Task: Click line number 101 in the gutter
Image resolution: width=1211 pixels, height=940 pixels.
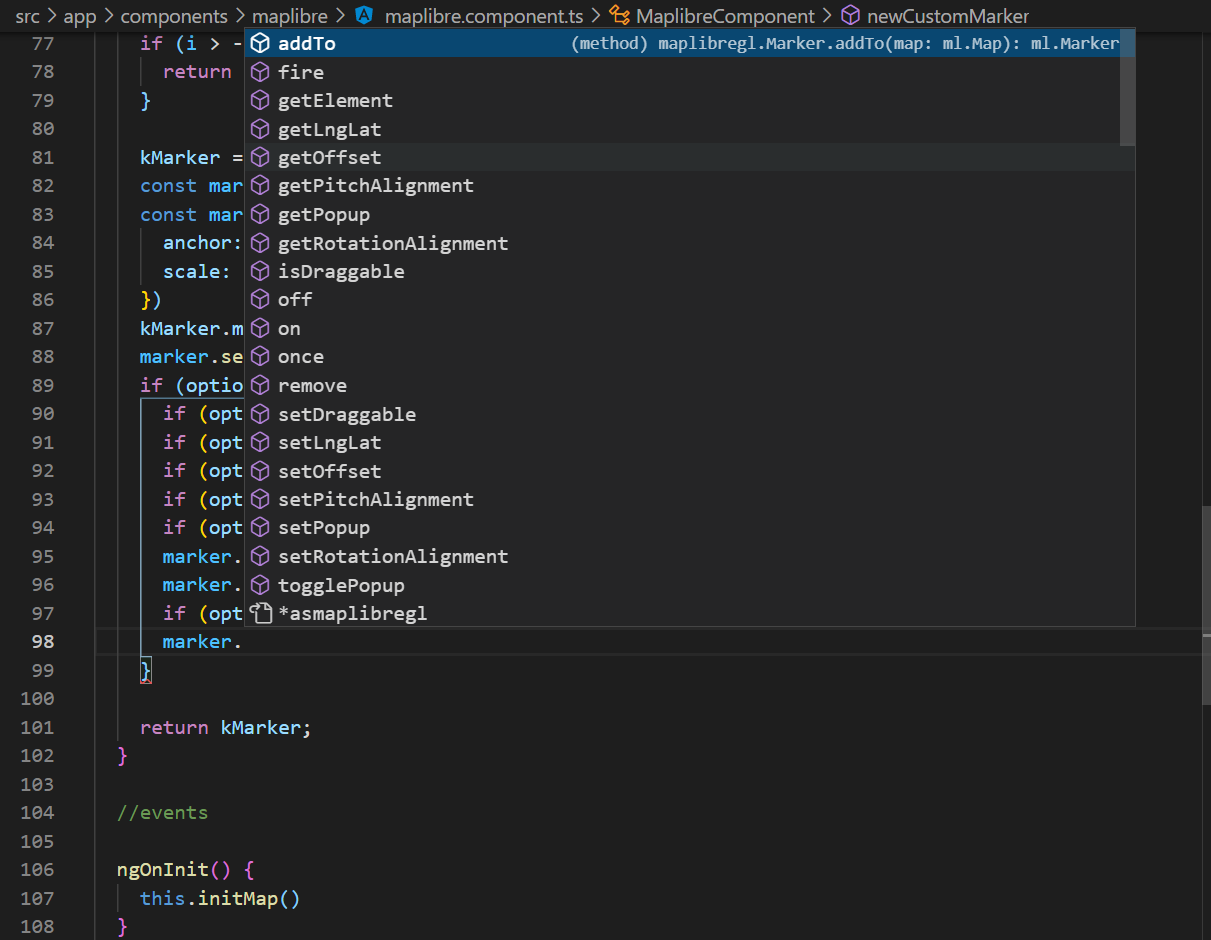Action: (37, 727)
